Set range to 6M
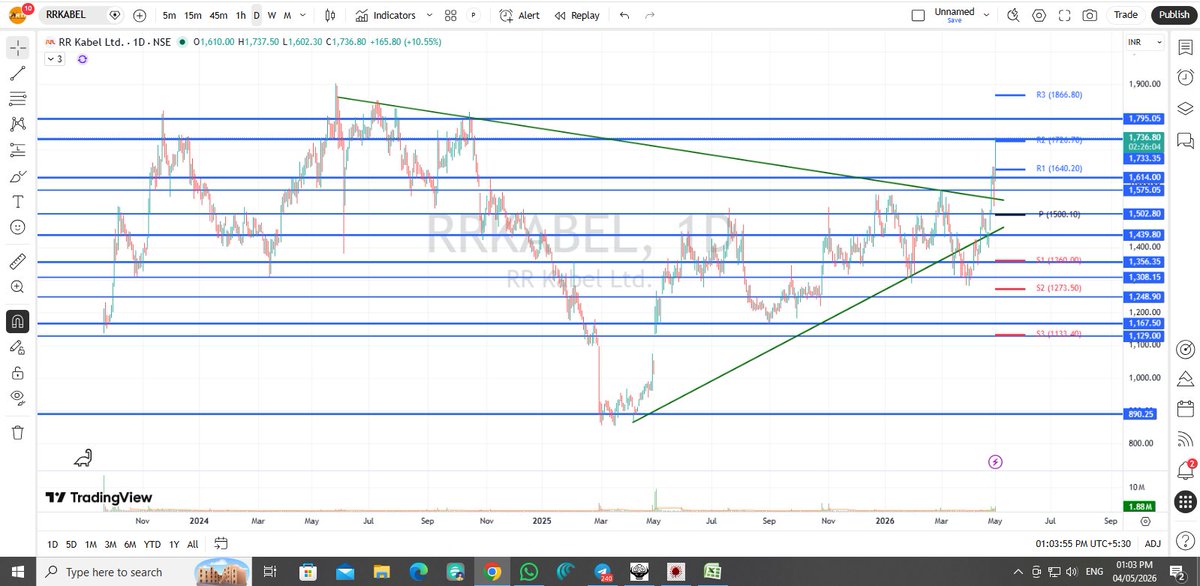Viewport: 1200px width, 586px height. (x=130, y=544)
